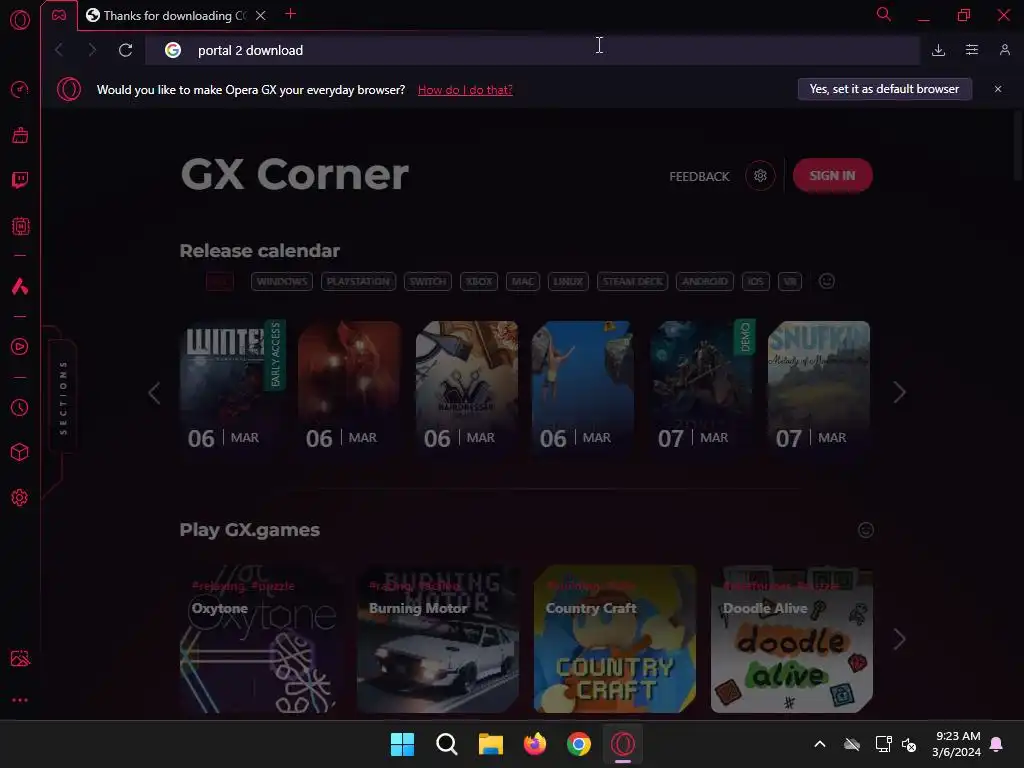Click the image gallery icon in sidebar

point(20,658)
